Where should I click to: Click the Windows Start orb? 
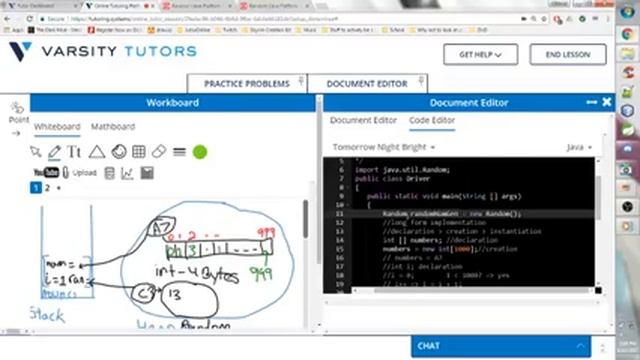[627, 11]
